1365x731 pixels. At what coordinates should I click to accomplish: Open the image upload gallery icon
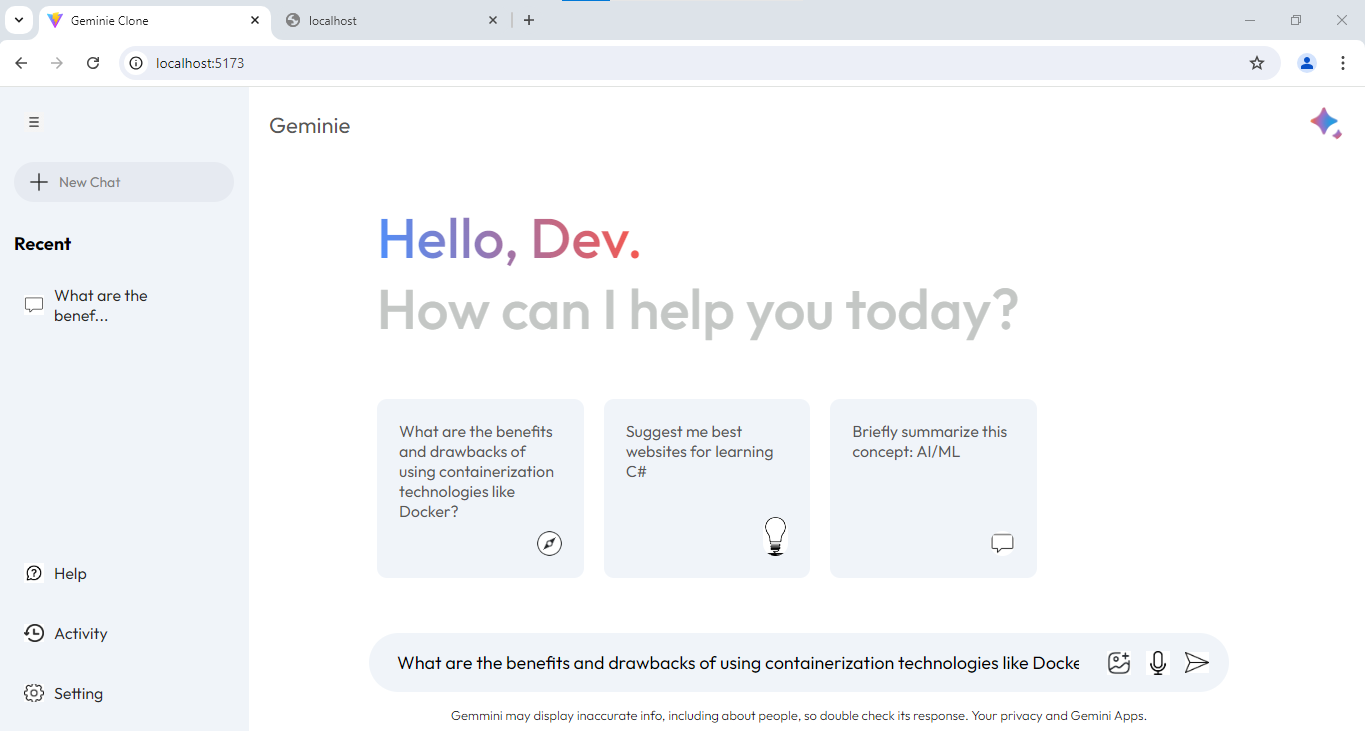tap(1118, 662)
